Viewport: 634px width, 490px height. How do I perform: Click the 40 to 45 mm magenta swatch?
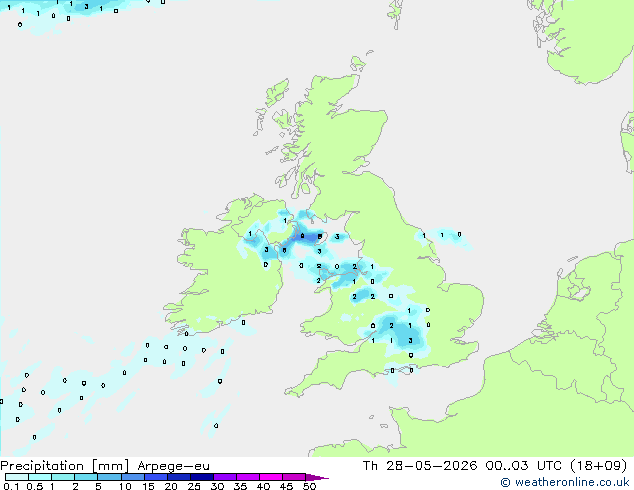pos(271,477)
